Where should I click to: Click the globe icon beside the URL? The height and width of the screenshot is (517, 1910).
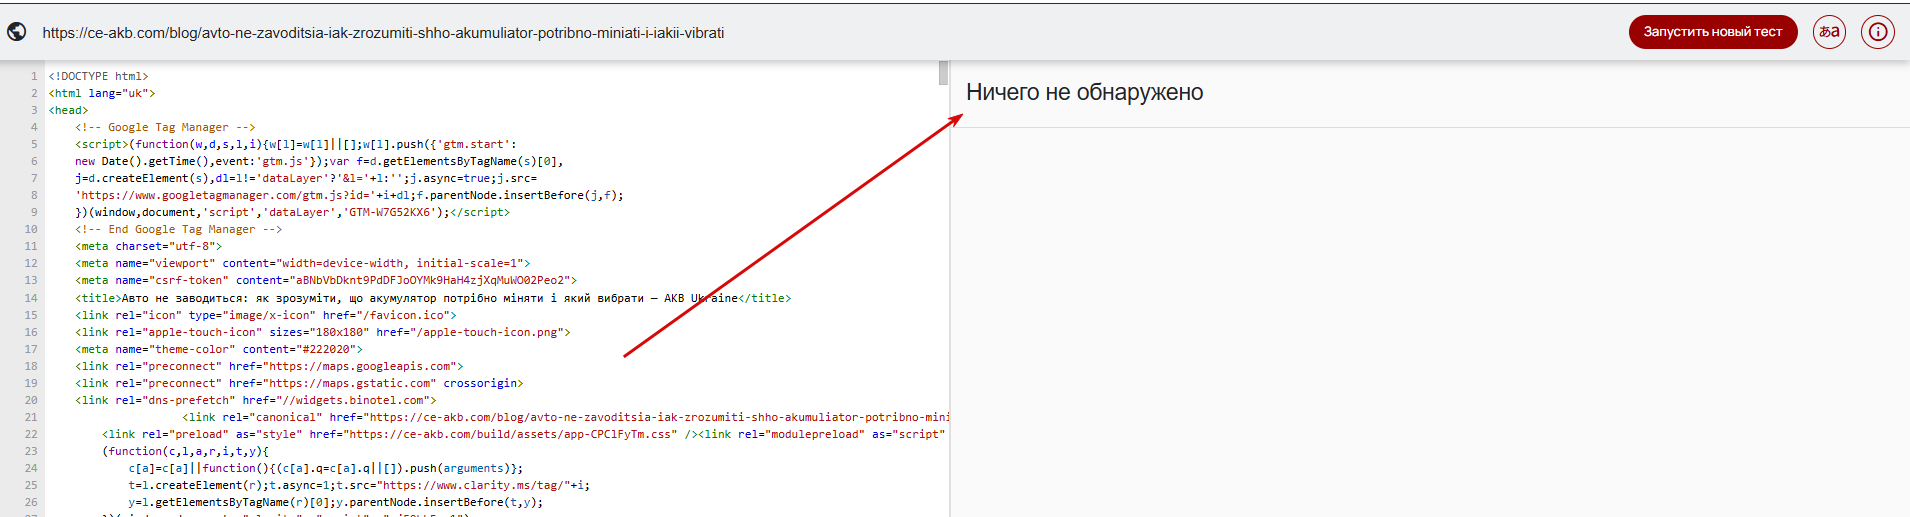click(17, 32)
